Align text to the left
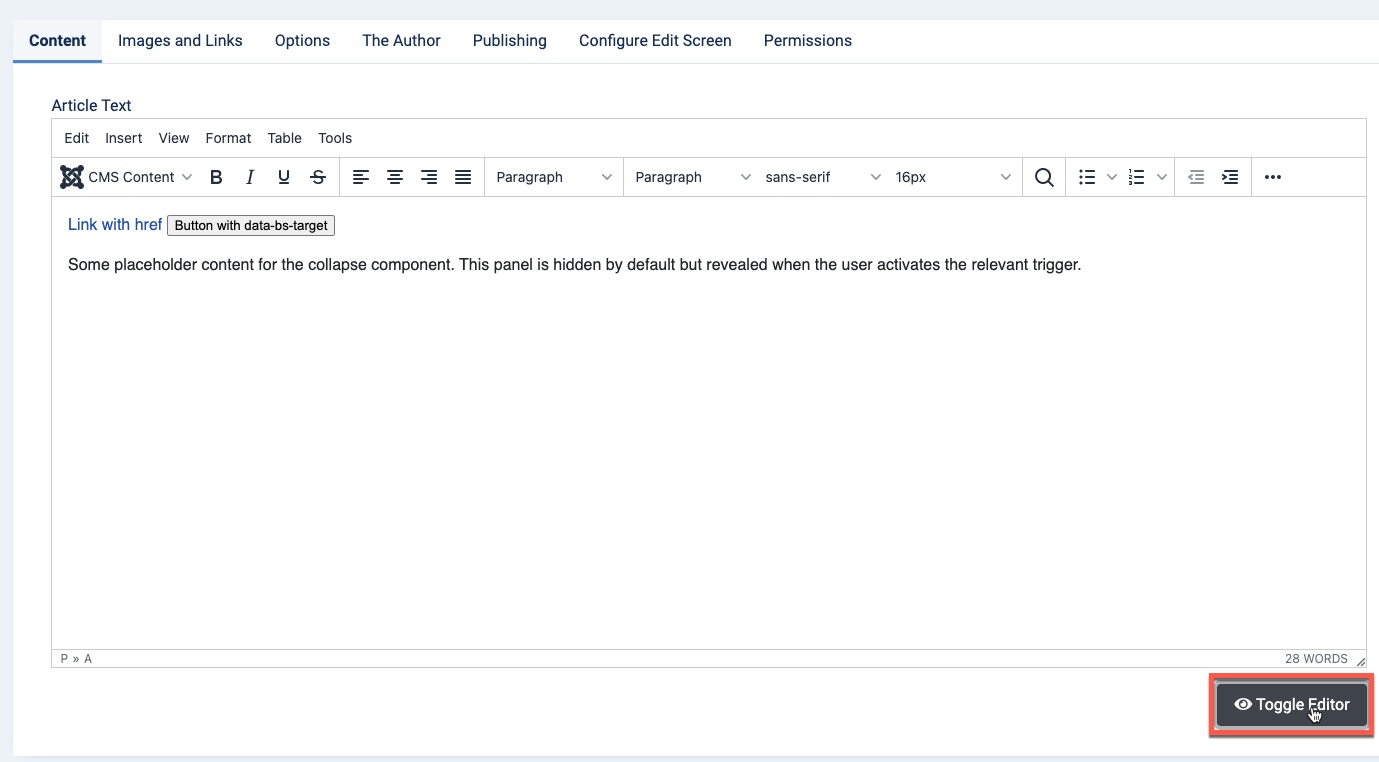This screenshot has width=1379, height=762. point(361,177)
